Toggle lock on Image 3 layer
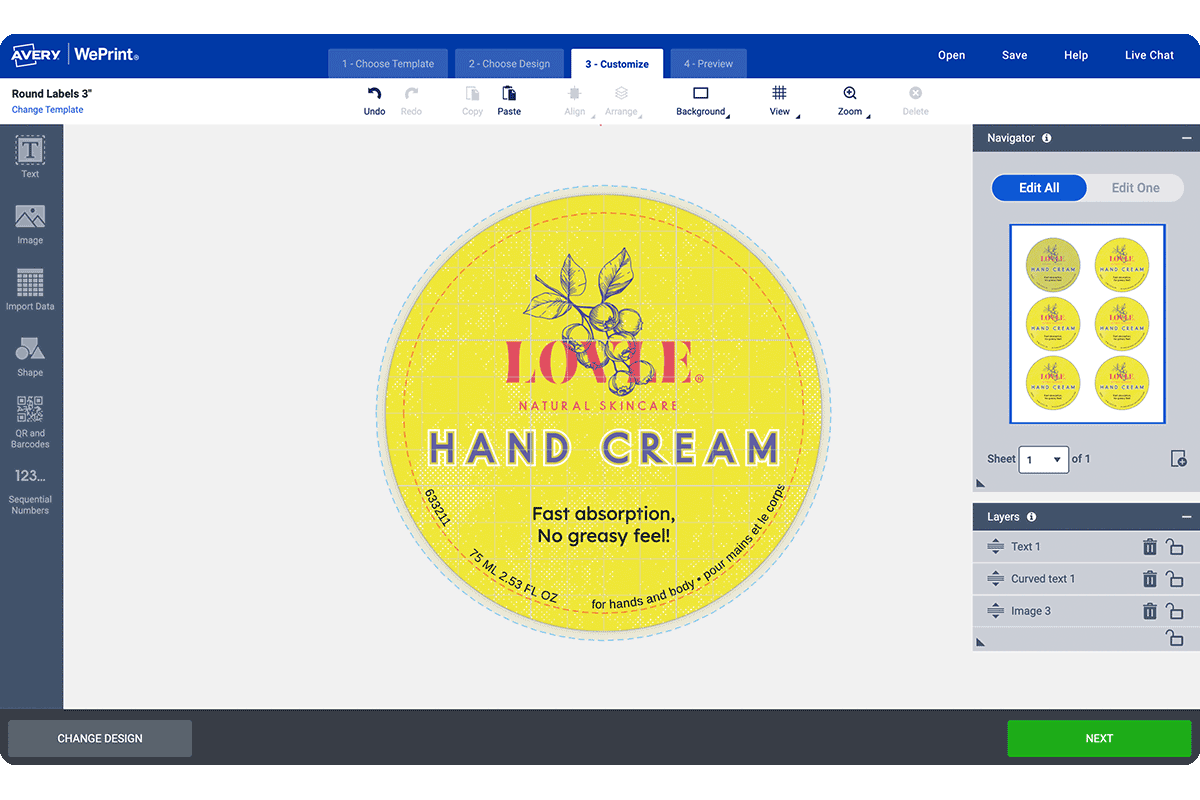1200x800 pixels. [1175, 611]
